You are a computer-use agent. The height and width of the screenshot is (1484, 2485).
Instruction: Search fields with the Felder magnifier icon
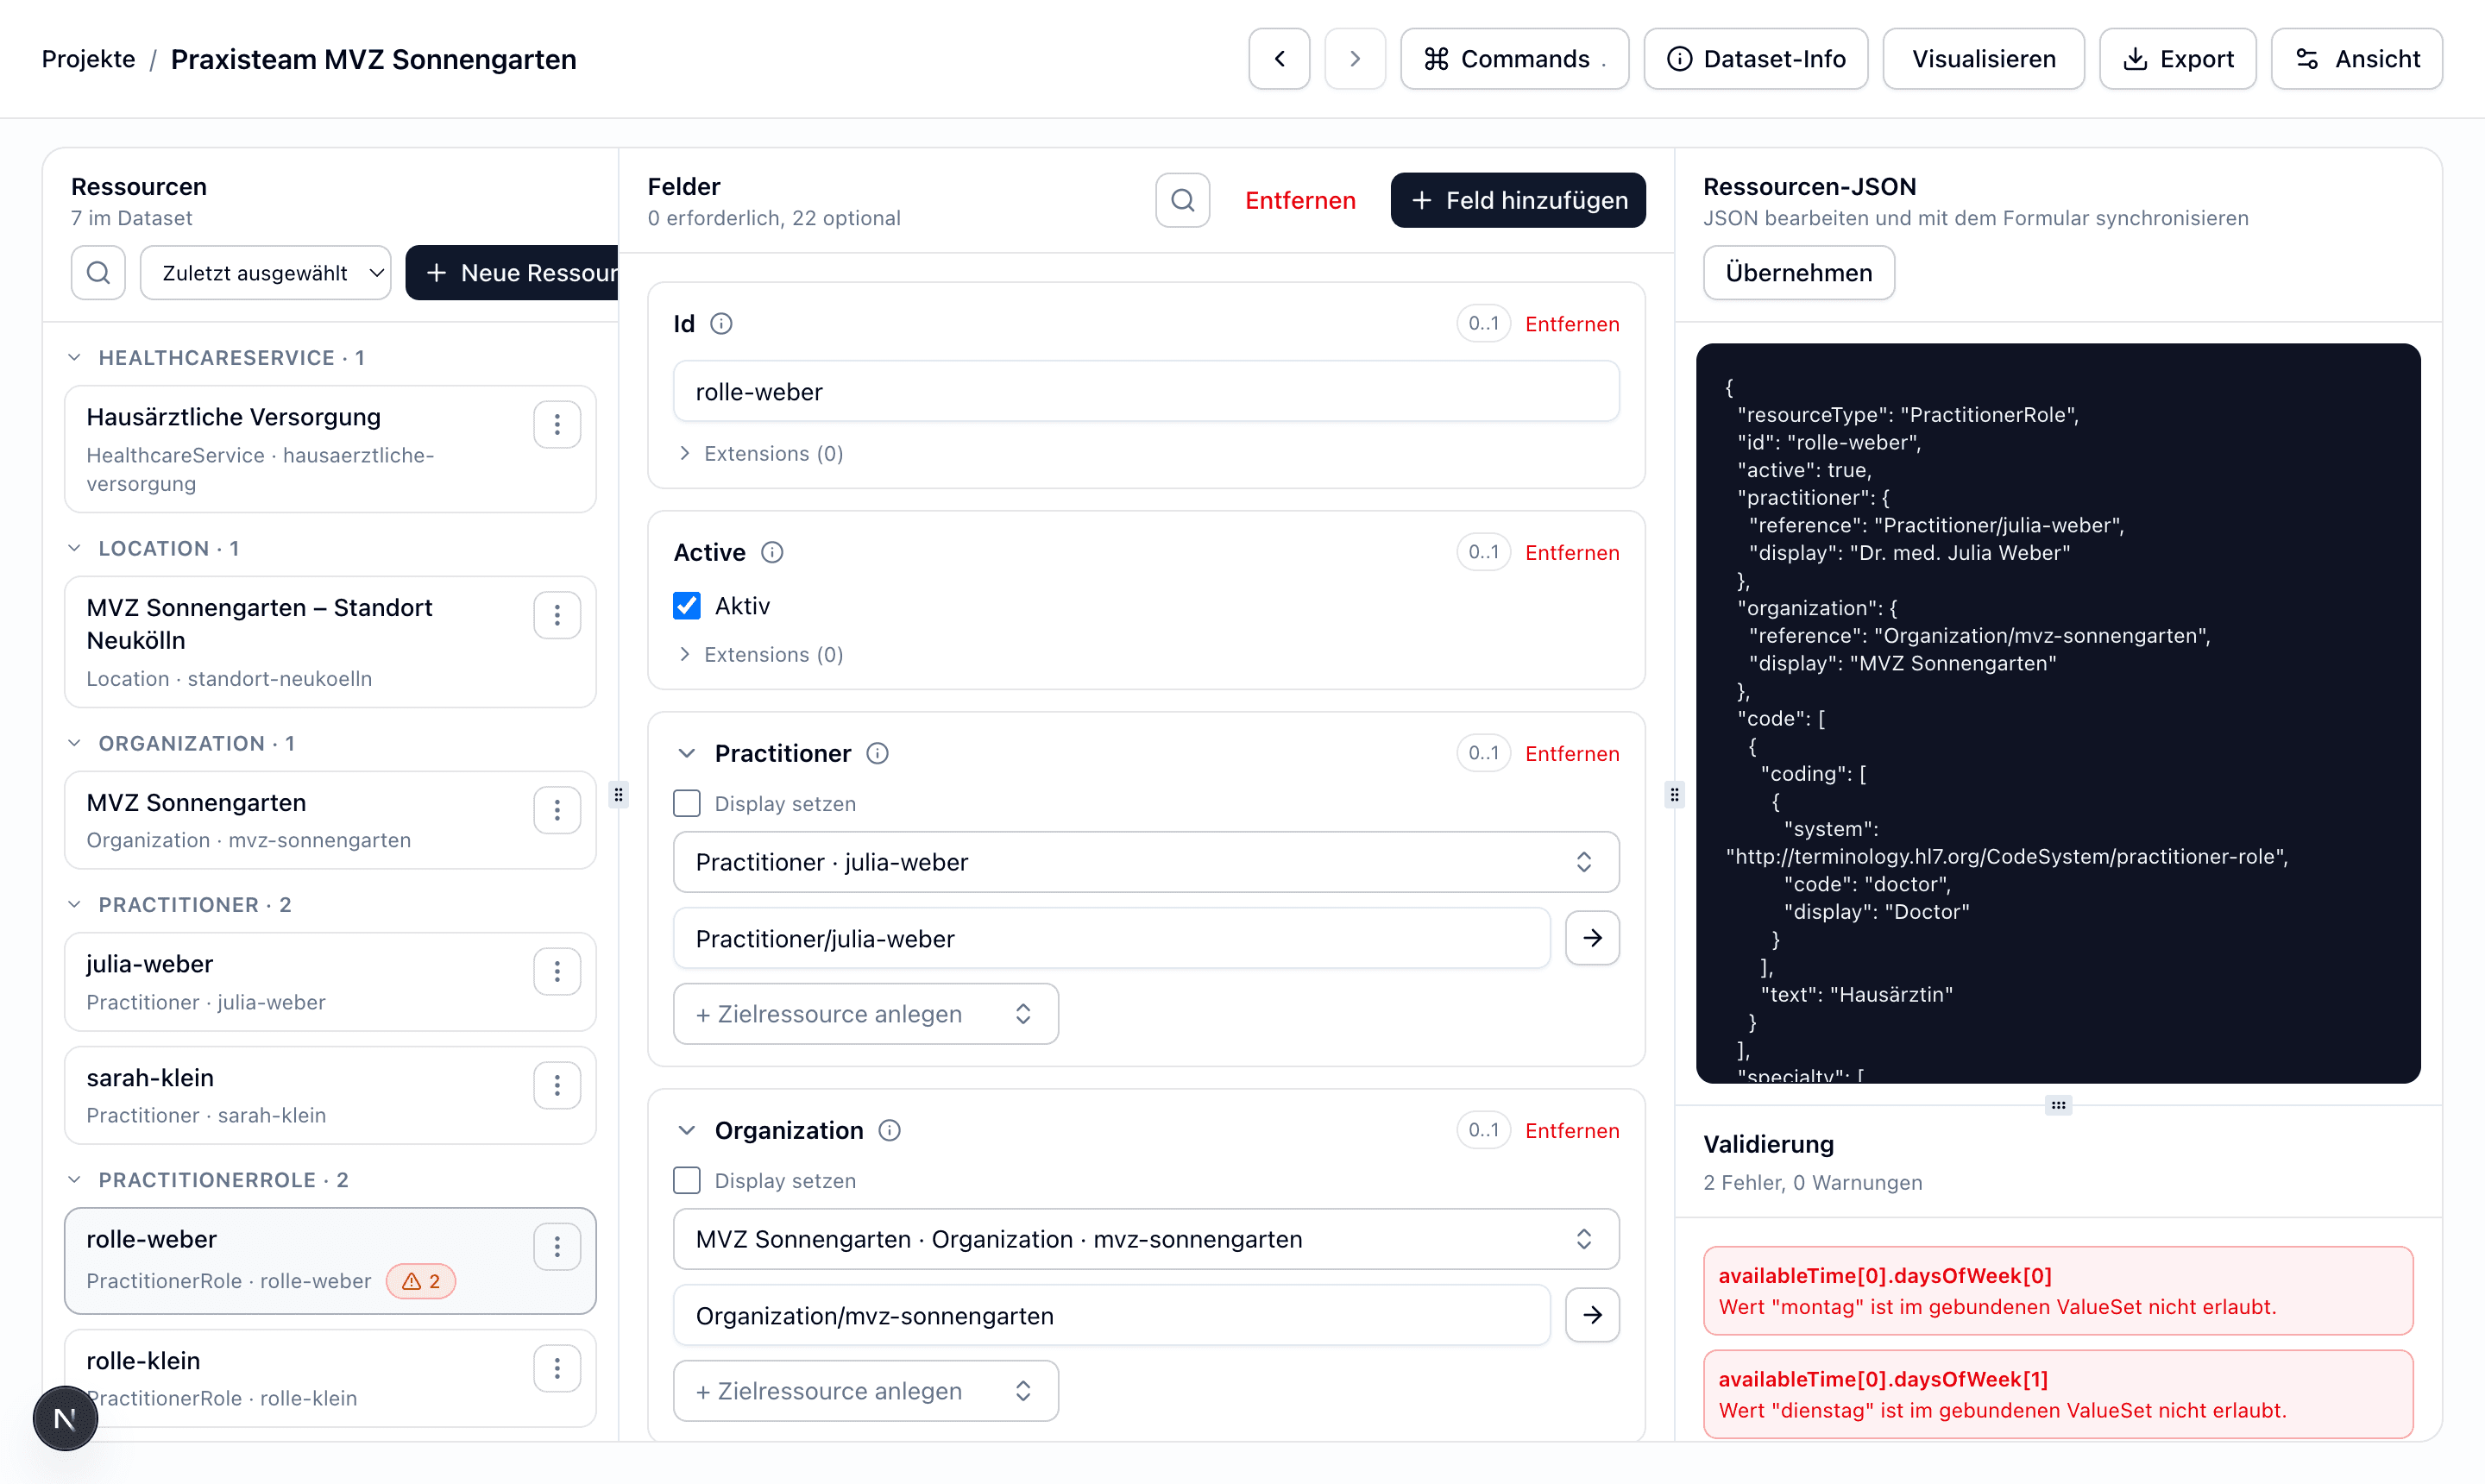(1183, 201)
